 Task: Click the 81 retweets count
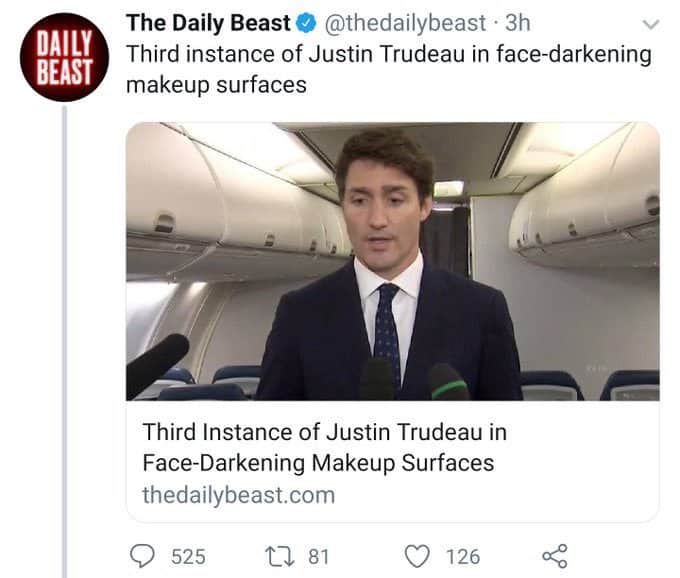tap(318, 557)
